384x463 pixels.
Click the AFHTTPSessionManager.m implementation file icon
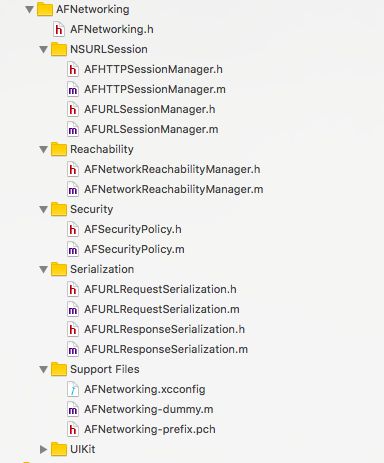73,89
